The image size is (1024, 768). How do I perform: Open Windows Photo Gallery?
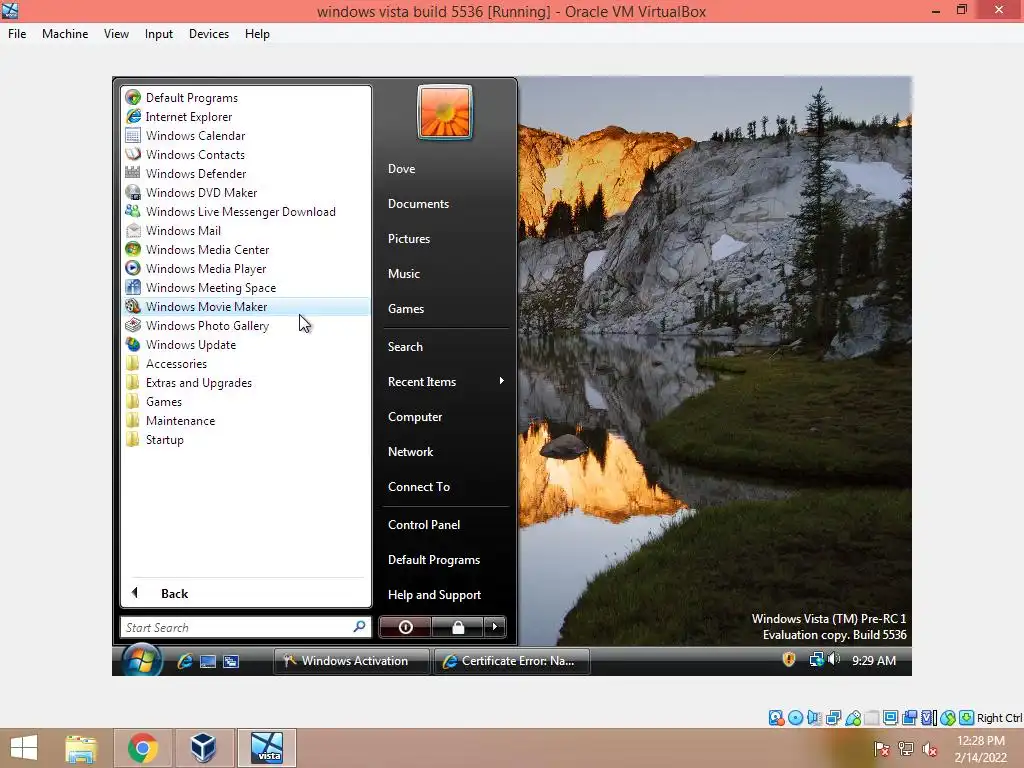click(246, 325)
